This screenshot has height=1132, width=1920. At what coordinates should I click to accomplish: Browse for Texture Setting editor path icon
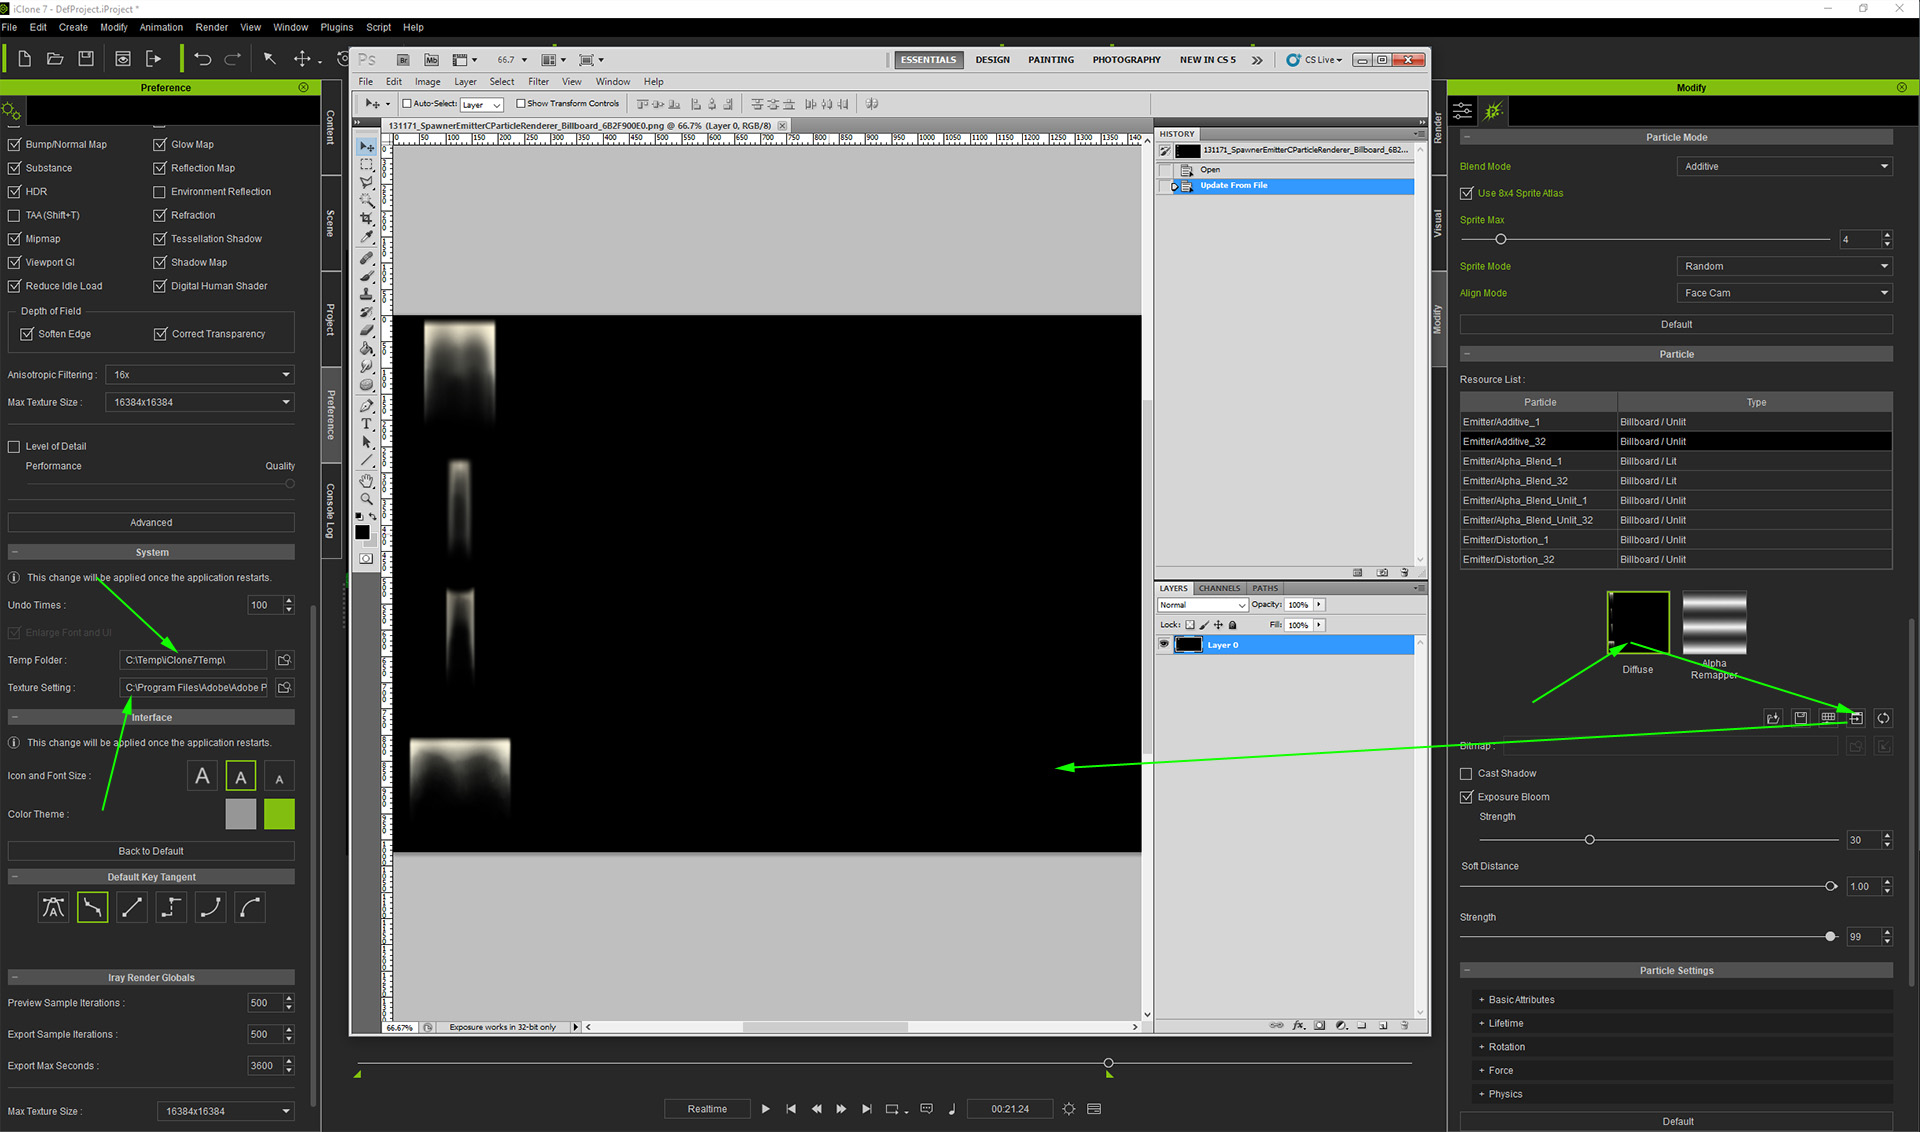[x=284, y=688]
